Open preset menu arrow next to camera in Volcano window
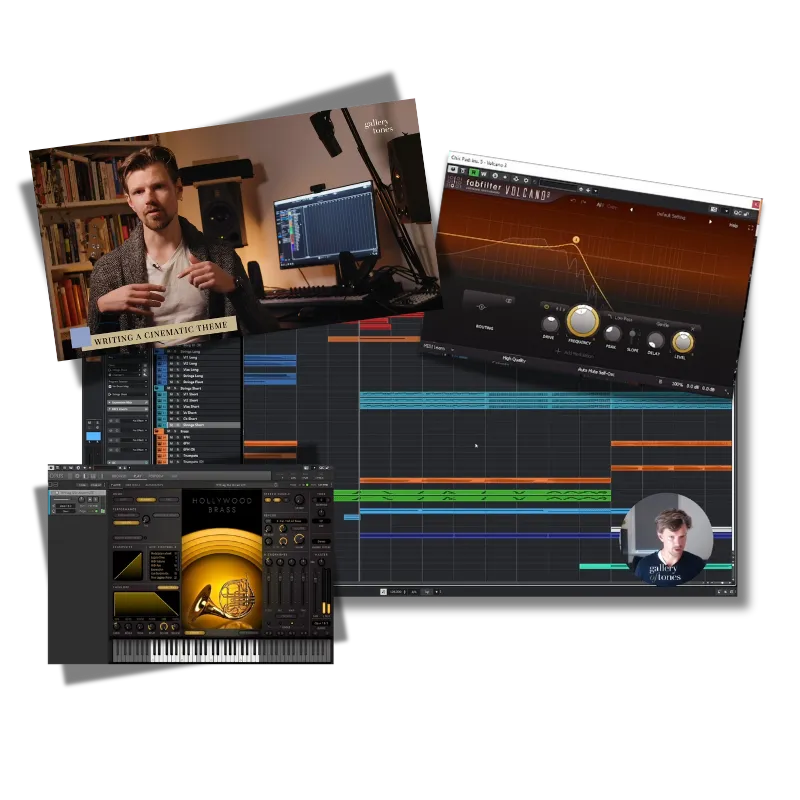This screenshot has height=800, width=800. click(726, 211)
